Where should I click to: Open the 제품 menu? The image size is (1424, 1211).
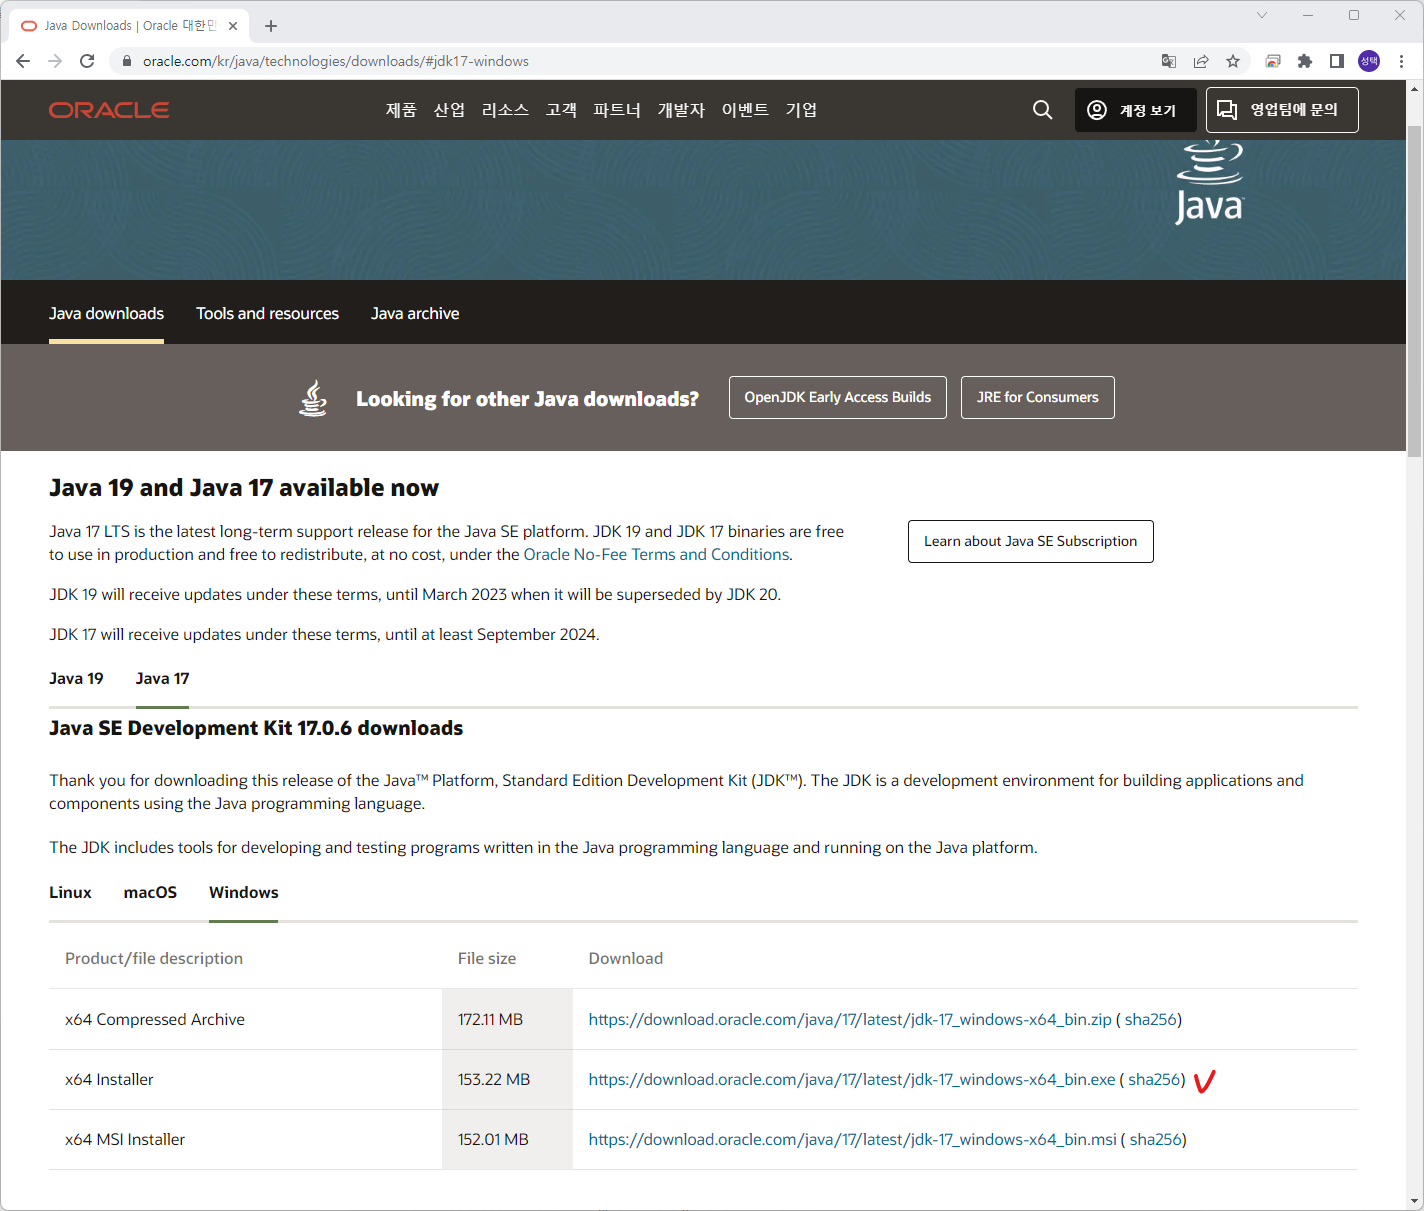401,110
